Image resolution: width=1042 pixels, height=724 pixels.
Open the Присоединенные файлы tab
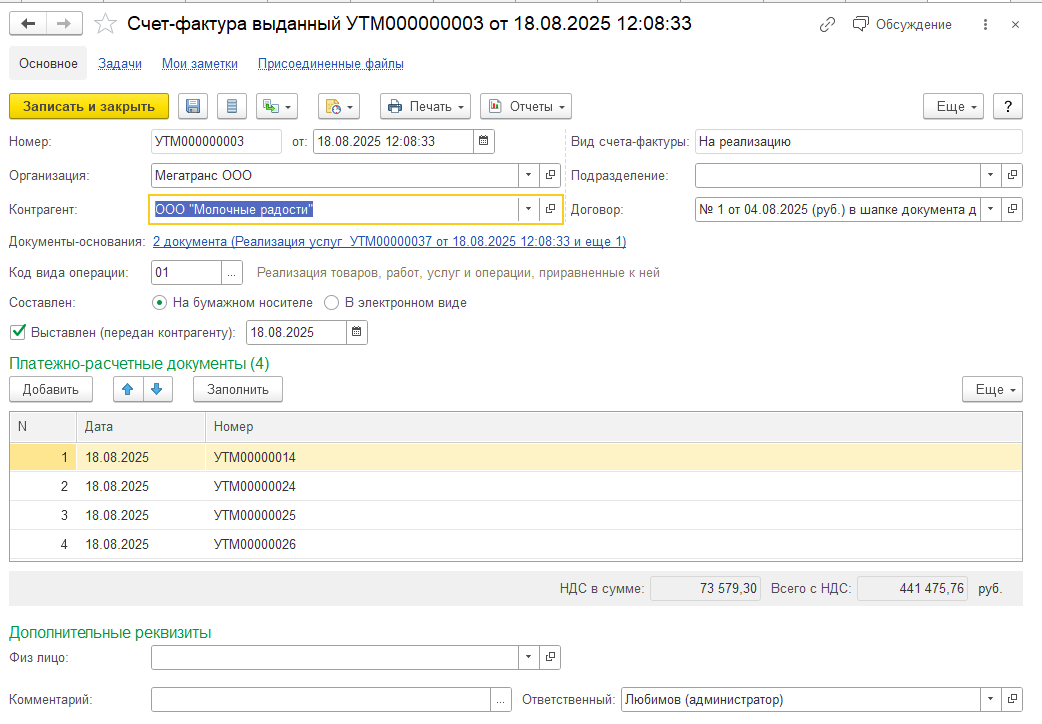330,64
